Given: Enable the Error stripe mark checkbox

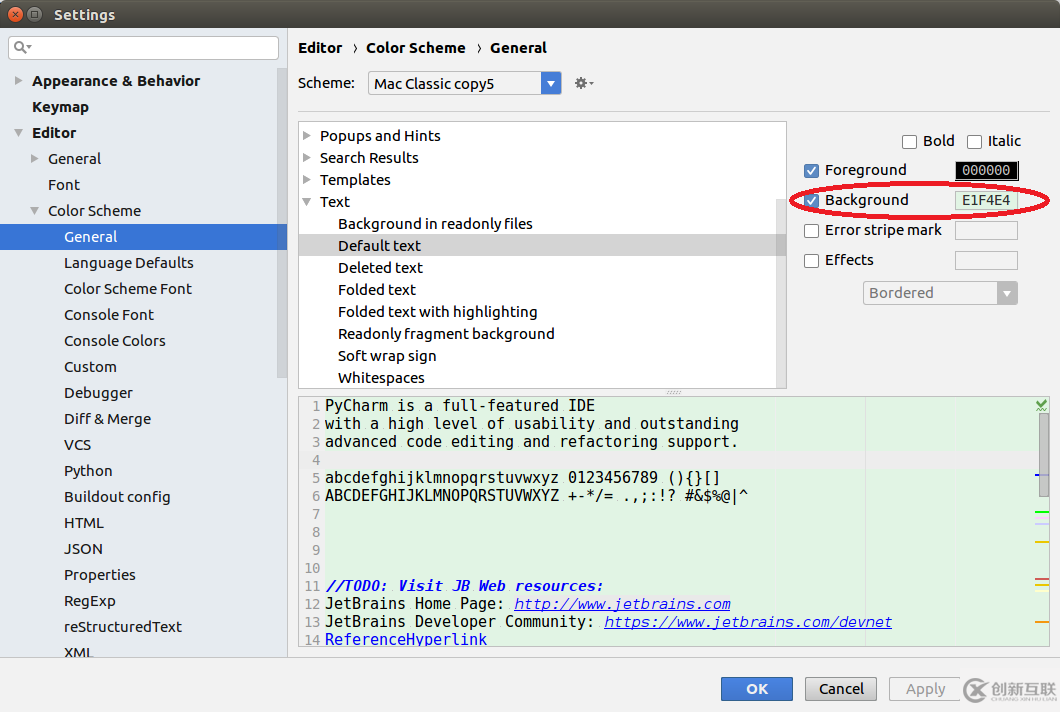Looking at the screenshot, I should pyautogui.click(x=812, y=231).
